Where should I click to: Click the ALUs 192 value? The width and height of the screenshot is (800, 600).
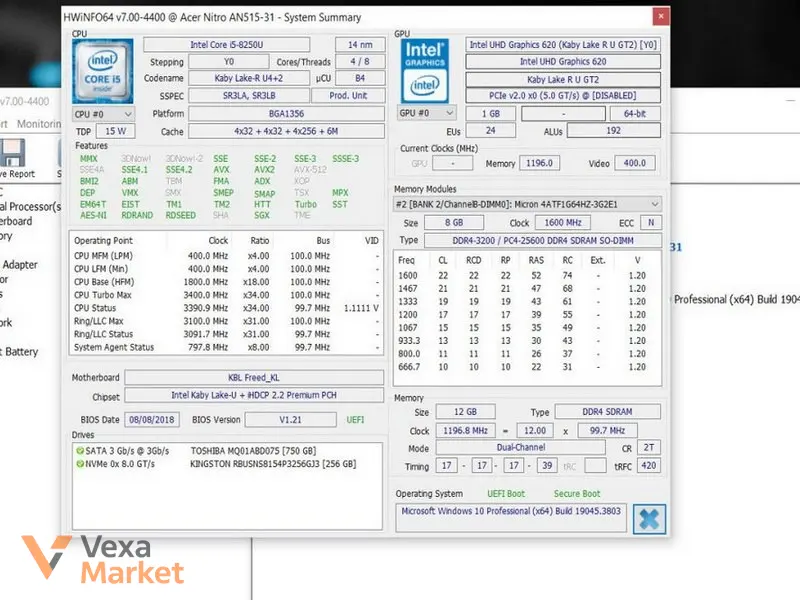[x=614, y=131]
